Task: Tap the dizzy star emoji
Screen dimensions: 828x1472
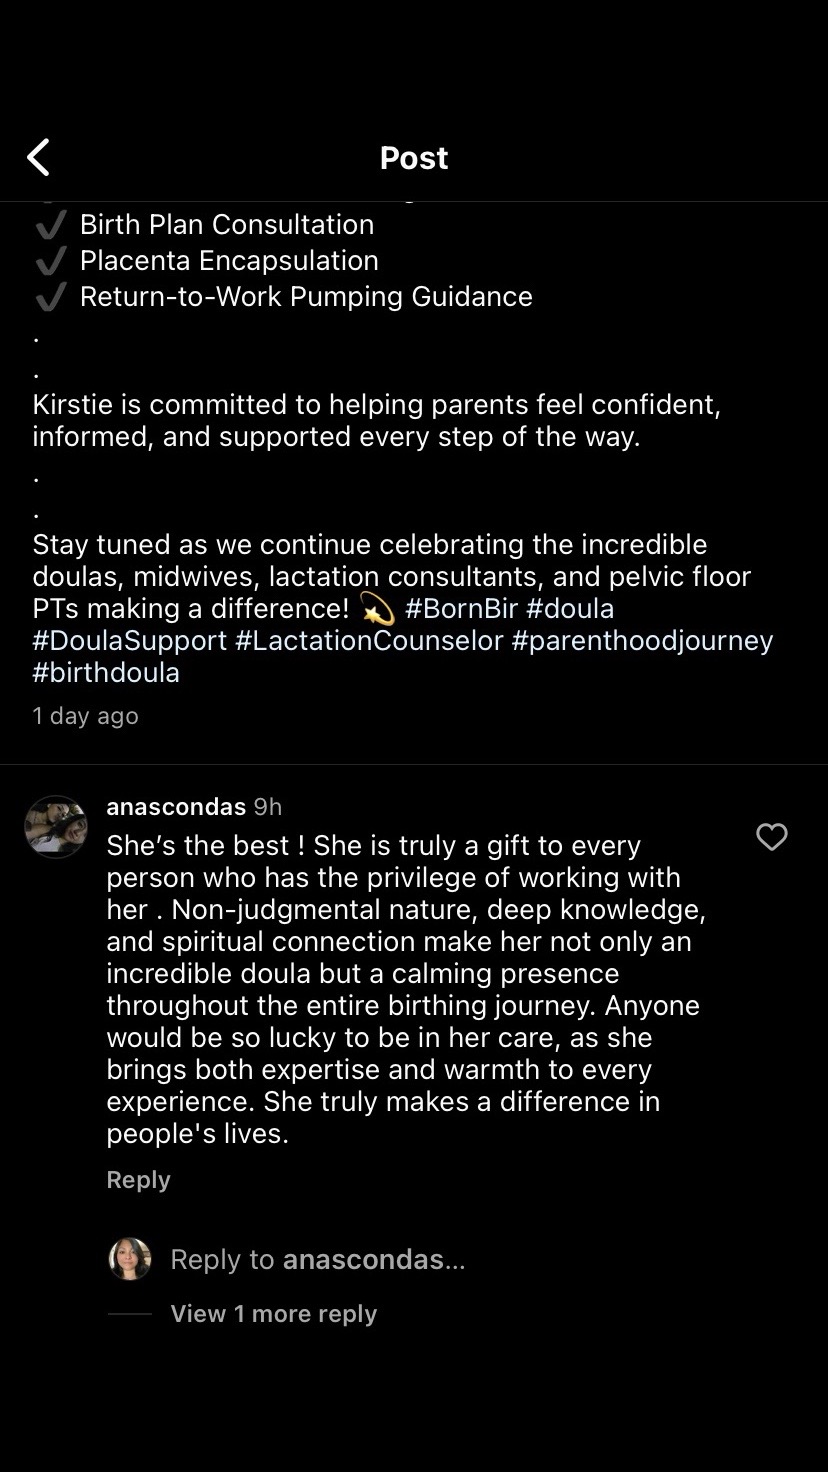Action: pos(376,608)
